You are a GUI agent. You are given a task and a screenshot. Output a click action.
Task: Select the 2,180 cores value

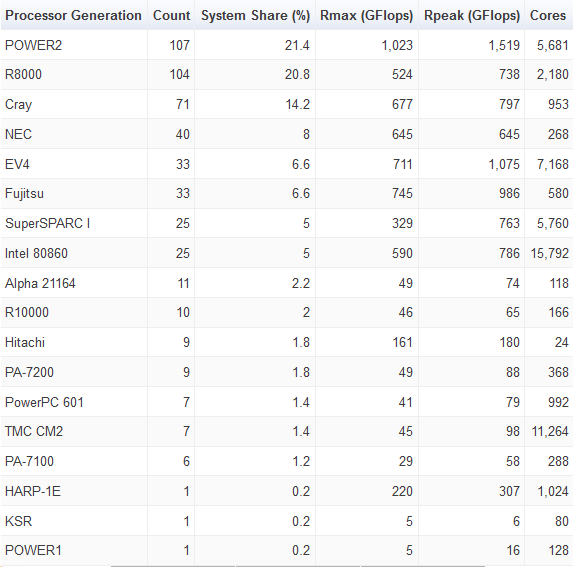click(553, 75)
